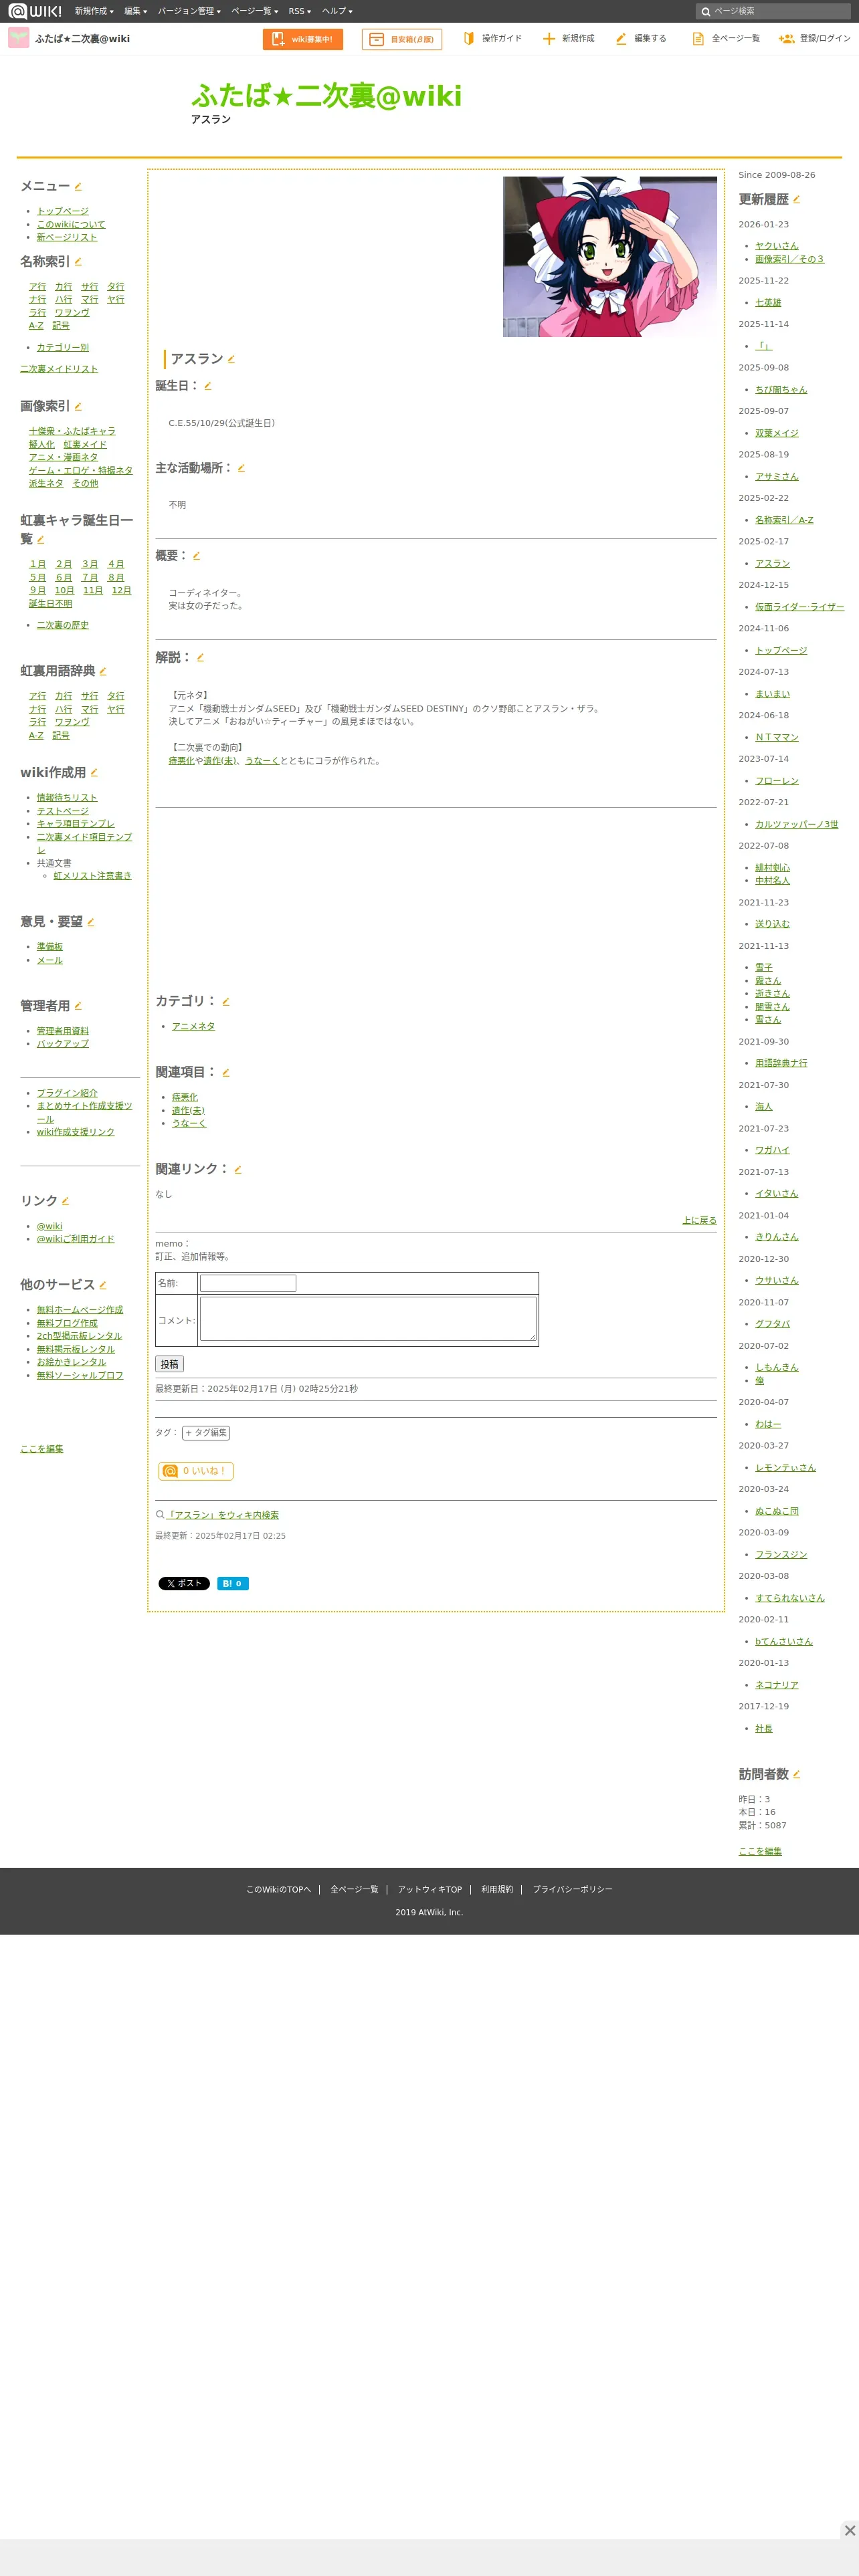Click the ふたば★二次裏@wiki site title
Screen dimensions: 859x2576
pos(326,96)
